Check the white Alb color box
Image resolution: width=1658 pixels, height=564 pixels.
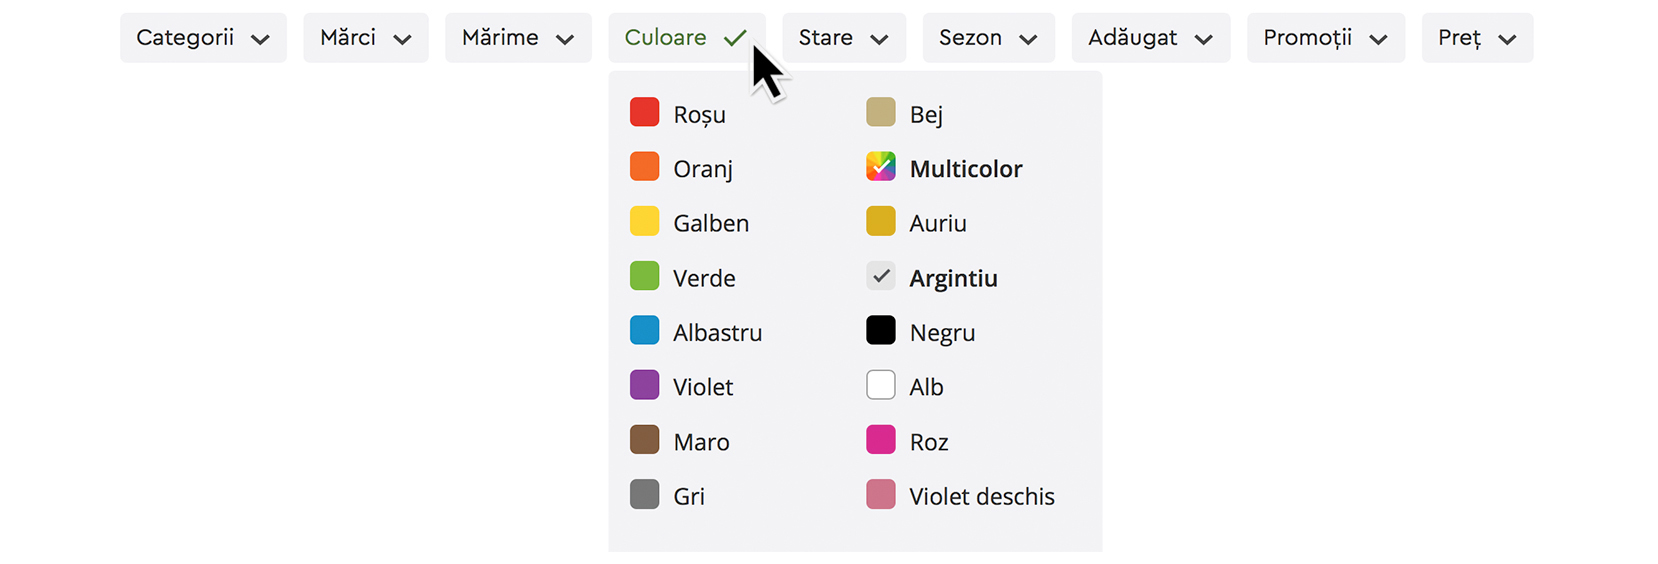click(880, 385)
